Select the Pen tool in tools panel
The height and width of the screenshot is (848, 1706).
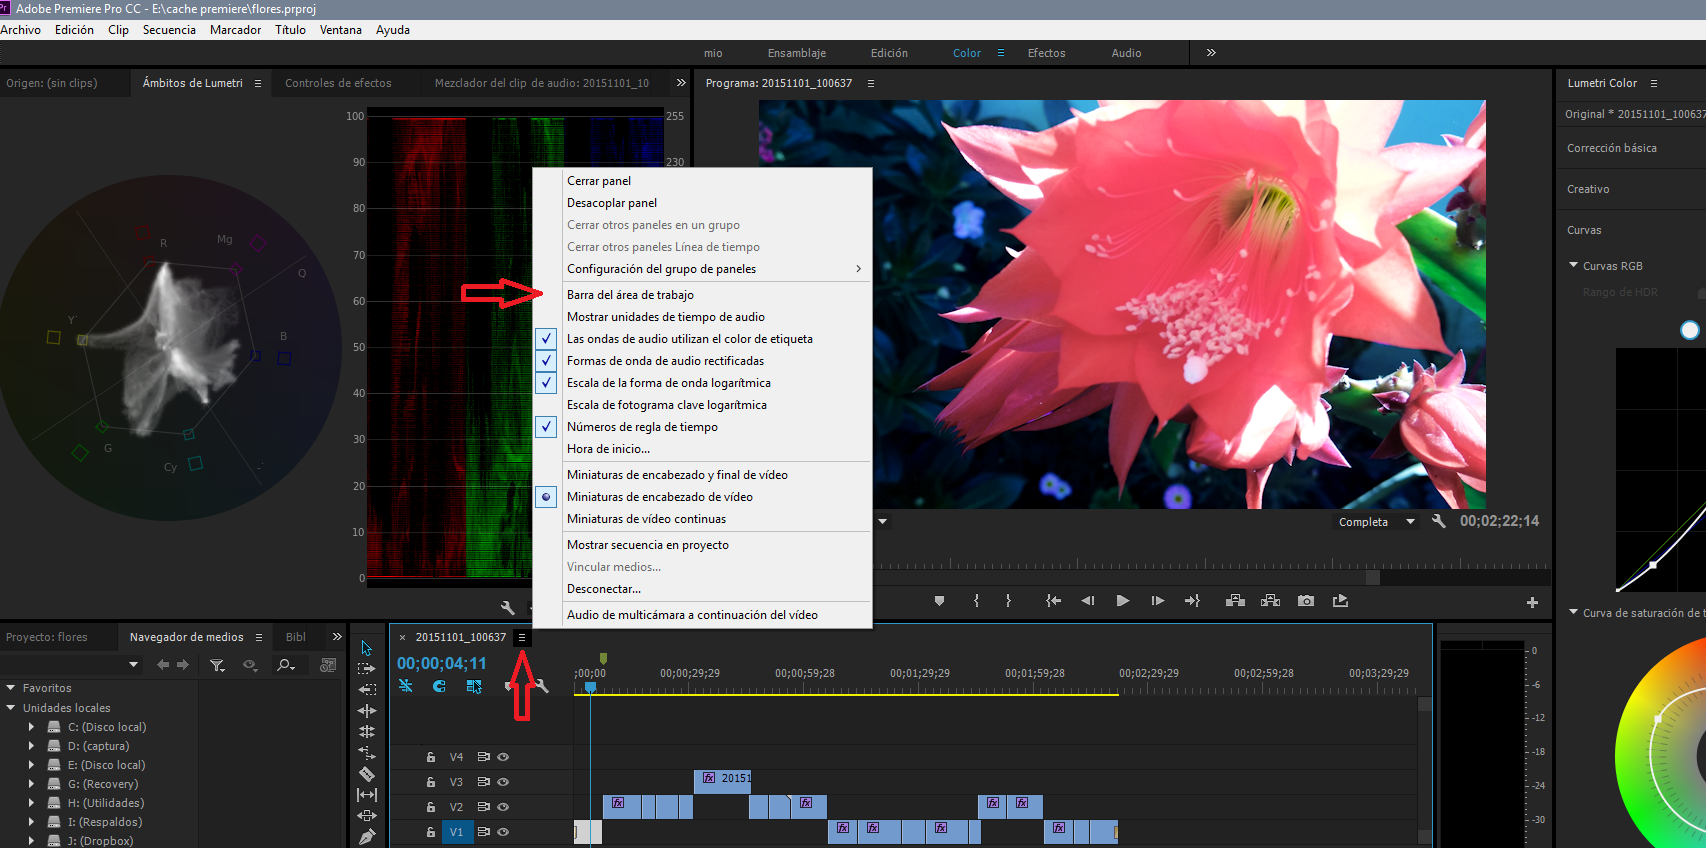(x=367, y=836)
